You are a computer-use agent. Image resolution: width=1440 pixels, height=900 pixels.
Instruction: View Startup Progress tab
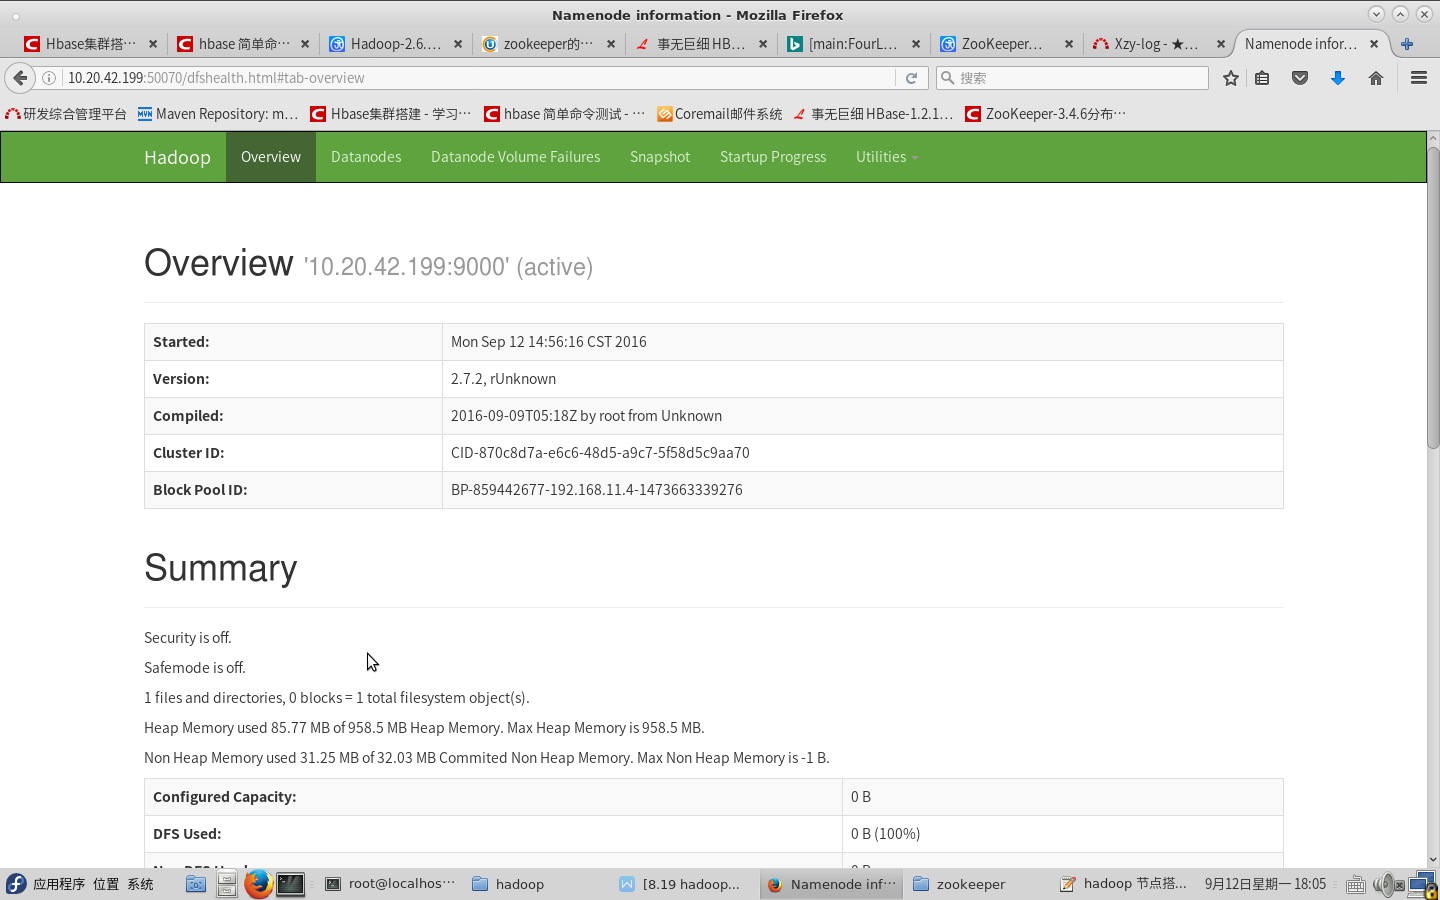(x=773, y=157)
